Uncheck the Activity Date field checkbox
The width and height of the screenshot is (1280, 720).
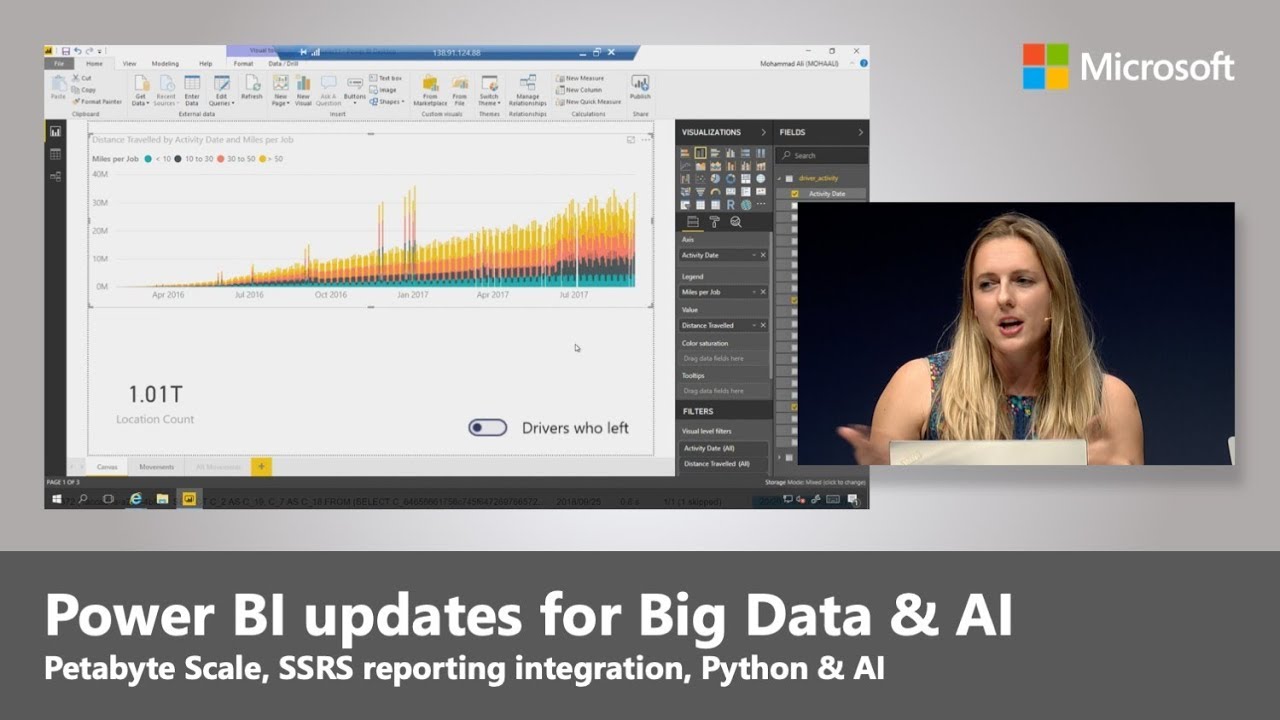[x=795, y=193]
